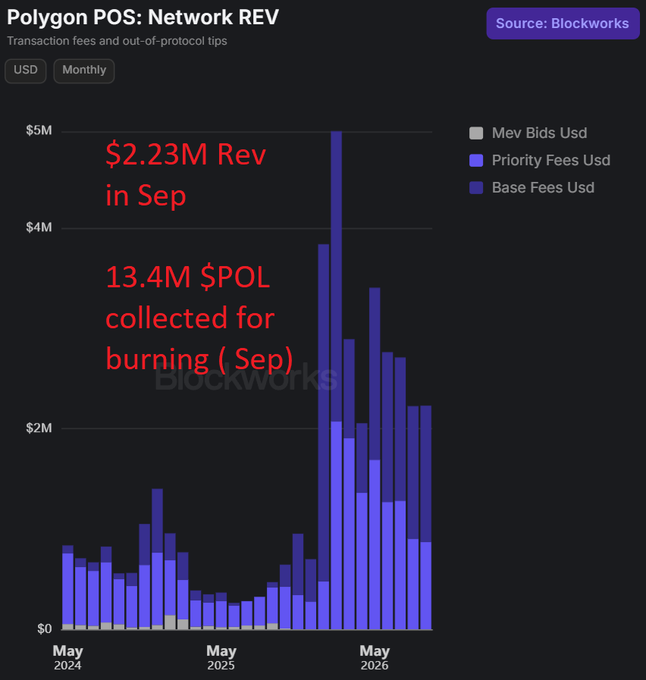Viewport: 646px width, 680px height.
Task: Select the Base Fees Usd legend label
Action: tap(543, 188)
